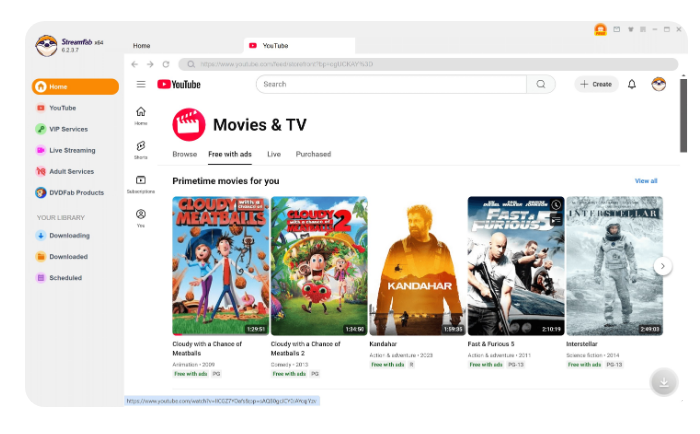700x434 pixels.
Task: Open the title bar dropdown arrow icon
Action: point(630,29)
